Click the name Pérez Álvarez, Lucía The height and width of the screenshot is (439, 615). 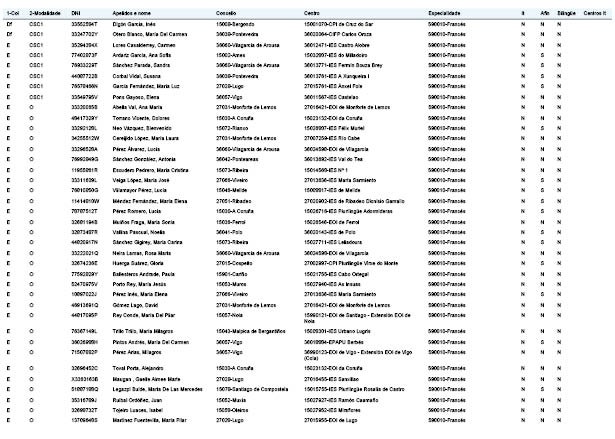(136, 149)
